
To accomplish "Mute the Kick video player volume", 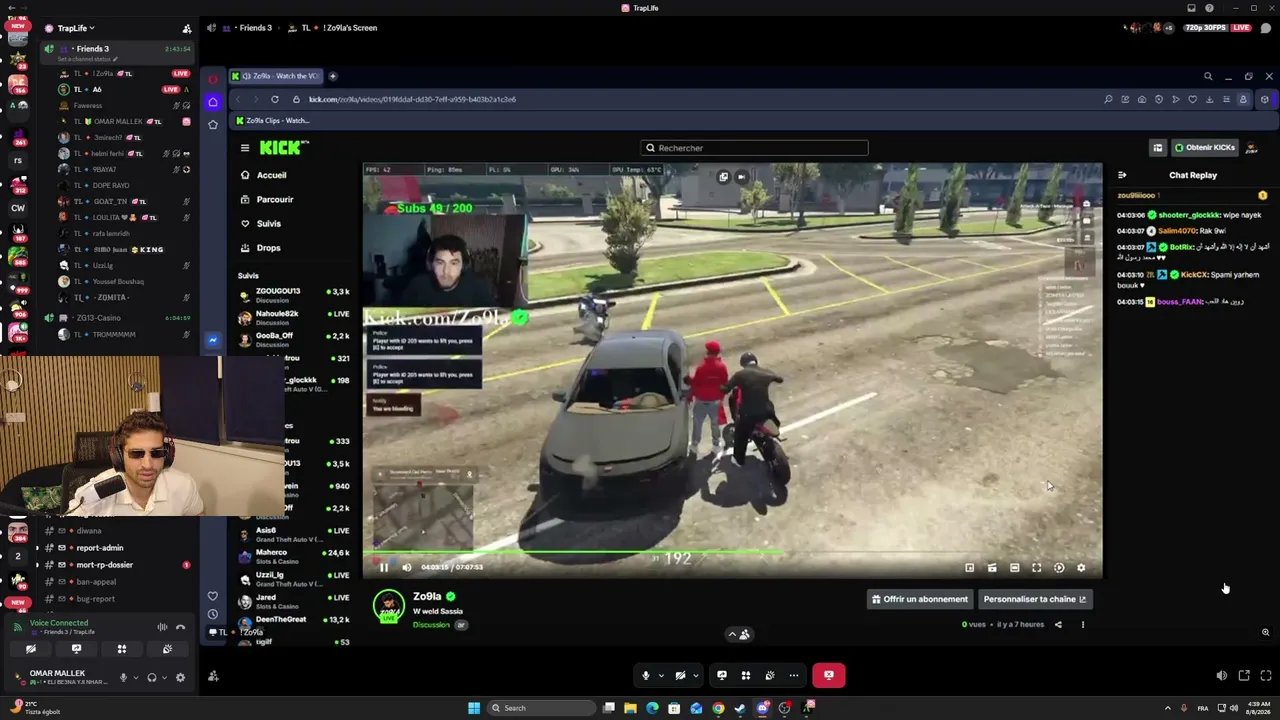I will pyautogui.click(x=407, y=567).
